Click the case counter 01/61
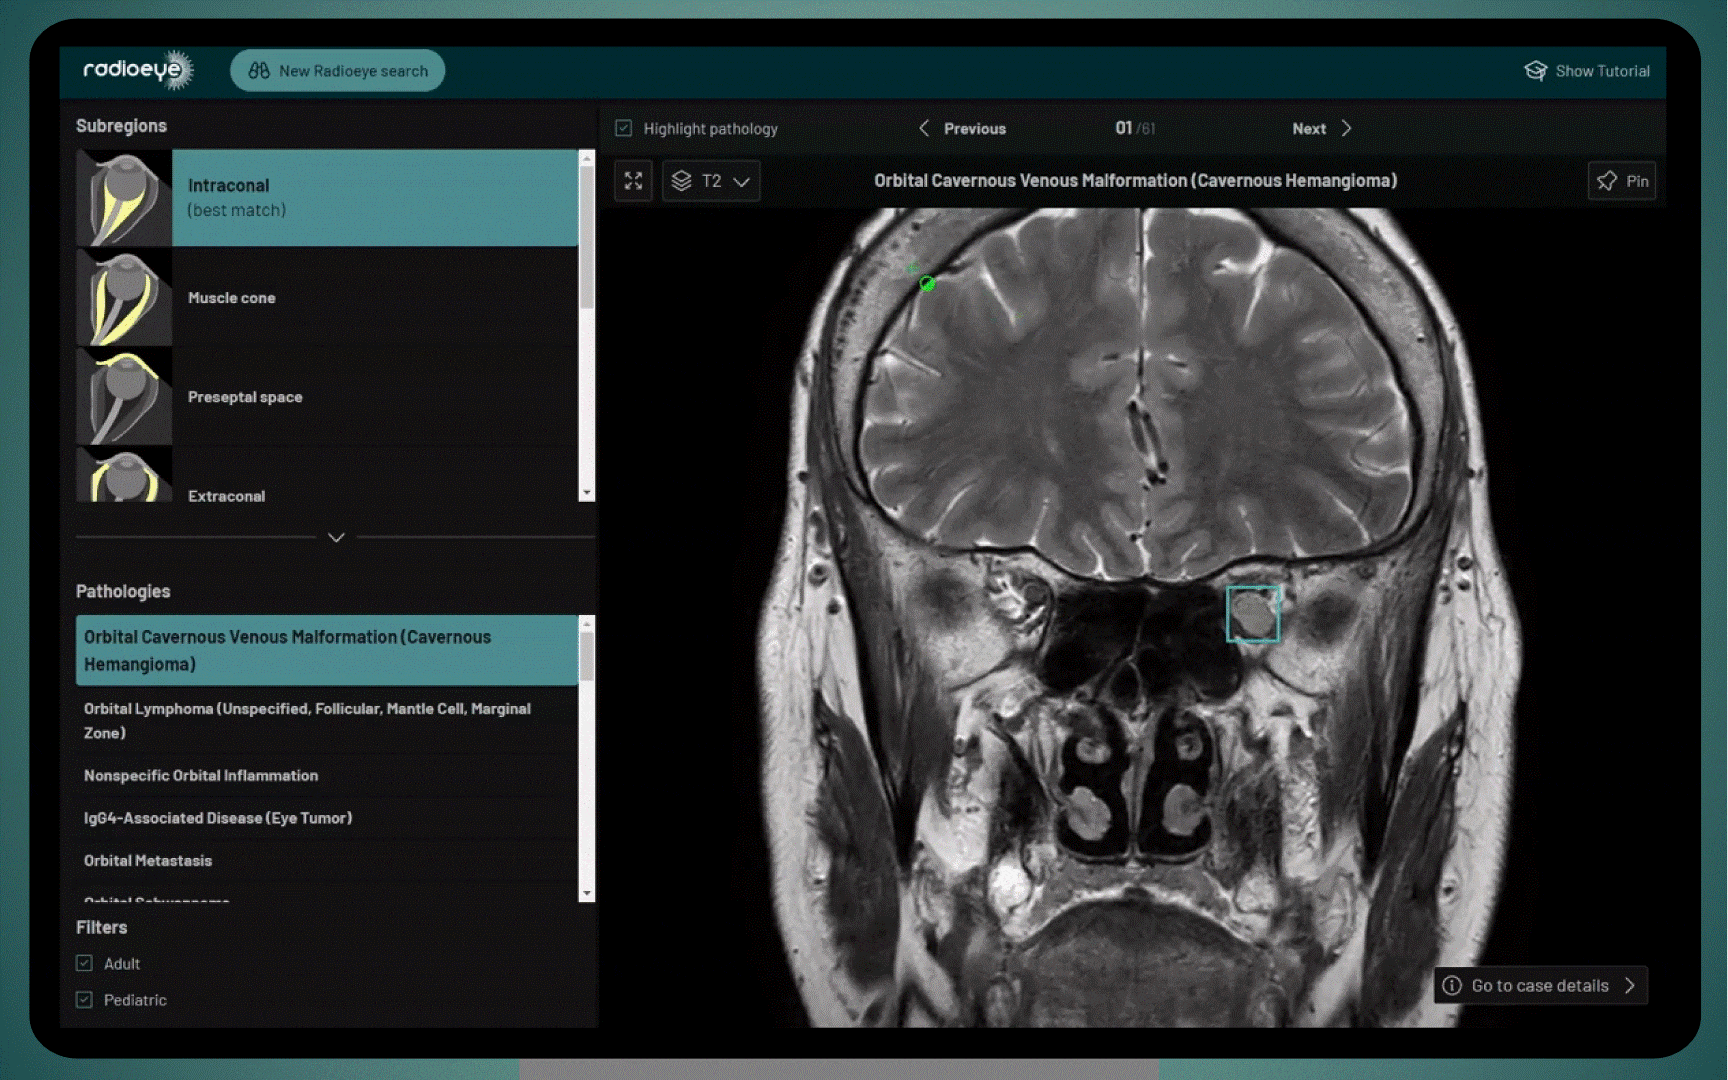 coord(1135,128)
